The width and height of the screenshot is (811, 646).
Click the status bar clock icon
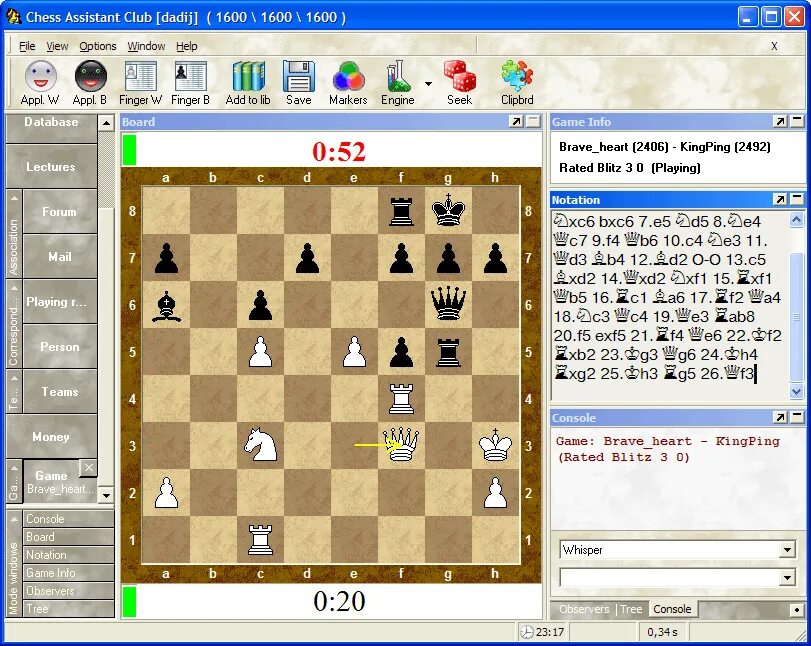click(527, 632)
